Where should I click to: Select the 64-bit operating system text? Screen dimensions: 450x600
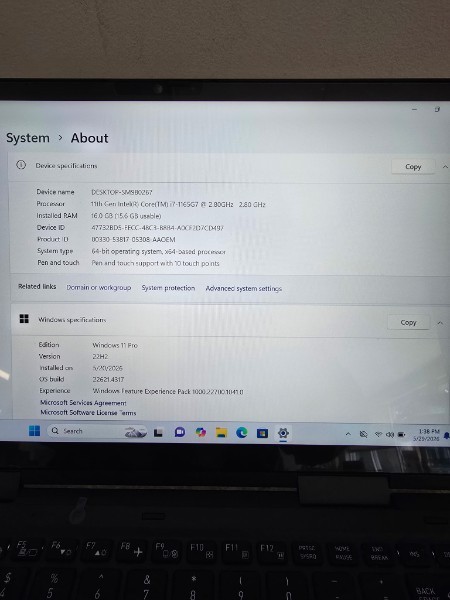pos(158,251)
